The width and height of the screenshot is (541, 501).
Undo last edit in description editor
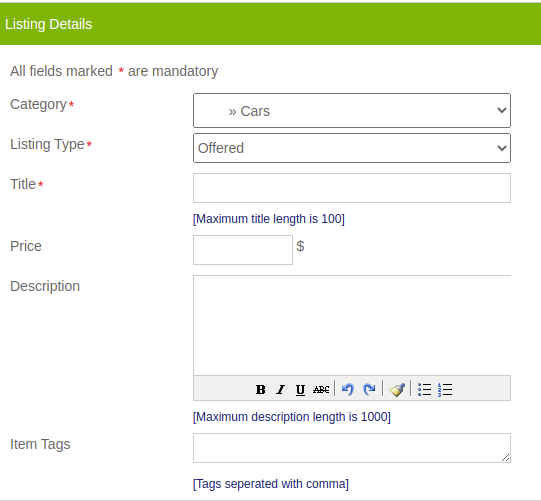[x=348, y=390]
